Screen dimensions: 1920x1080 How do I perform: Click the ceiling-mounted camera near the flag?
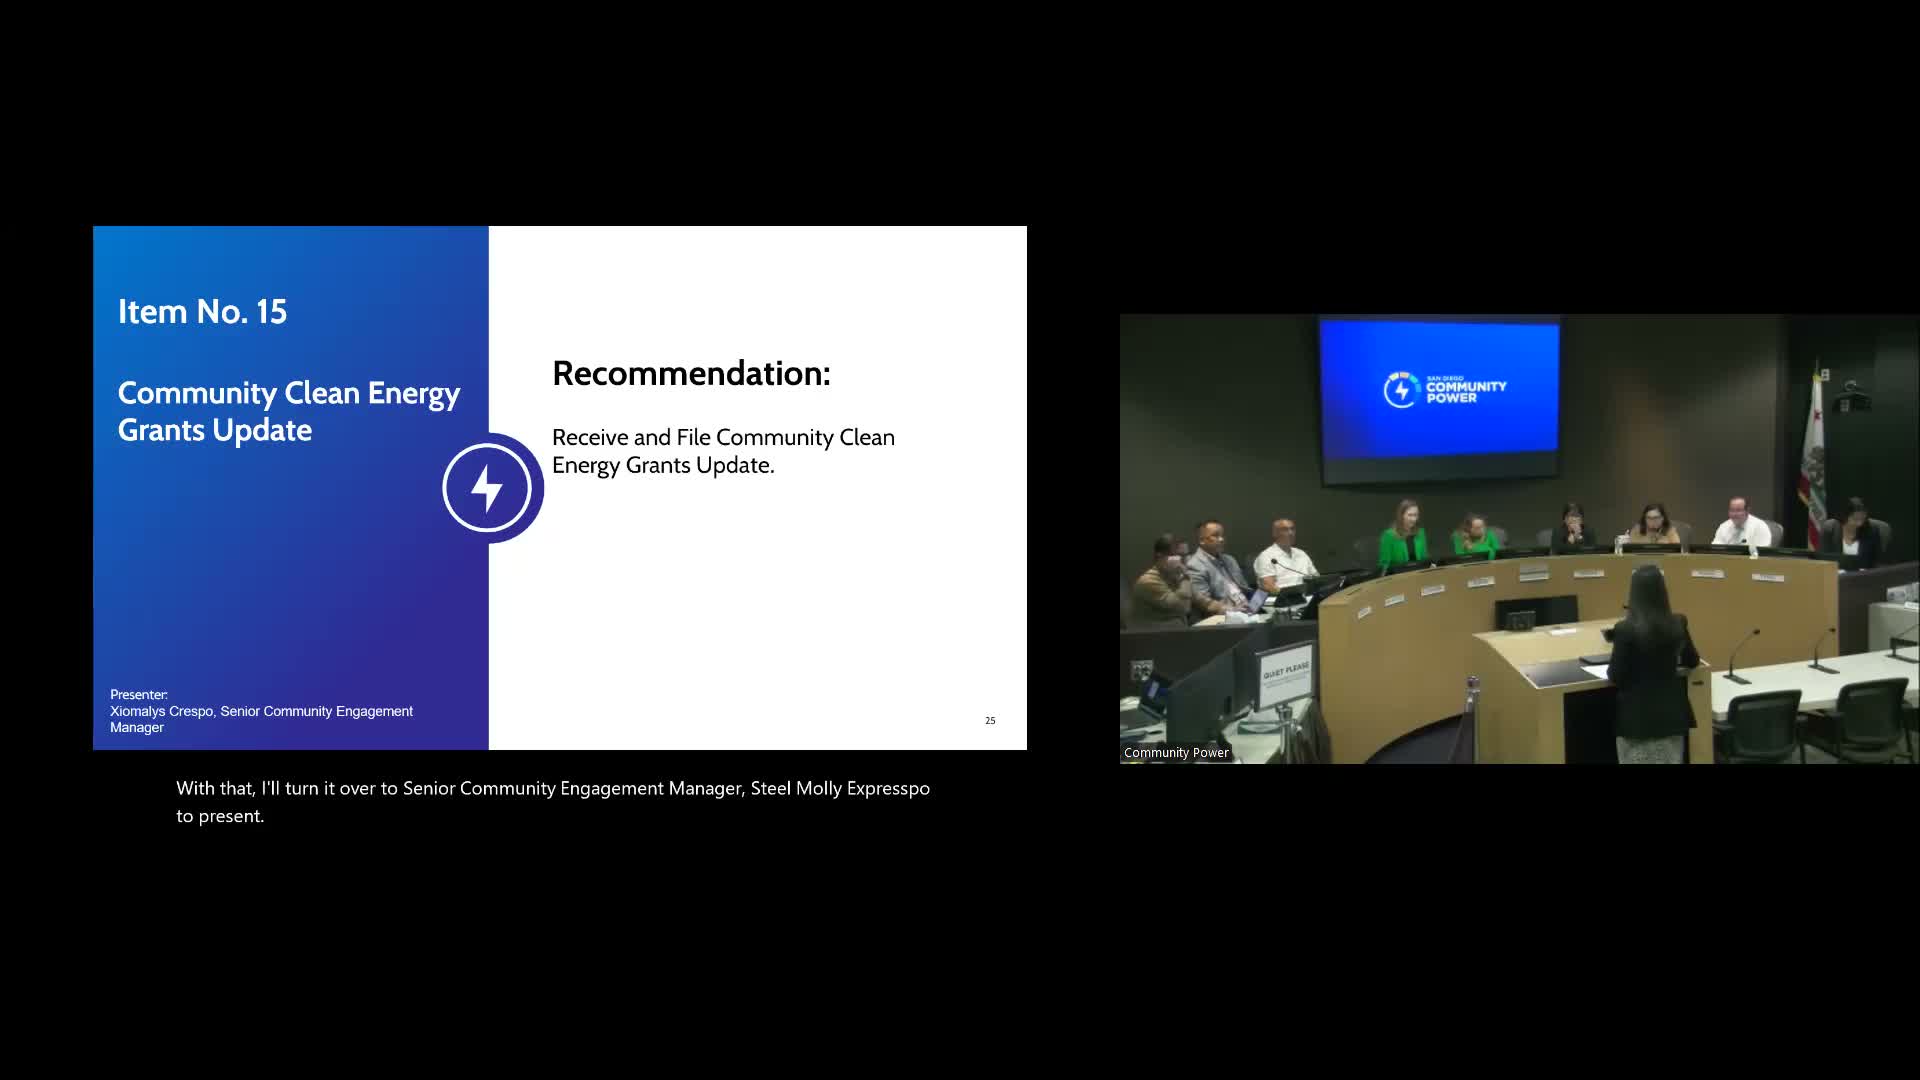click(1852, 397)
